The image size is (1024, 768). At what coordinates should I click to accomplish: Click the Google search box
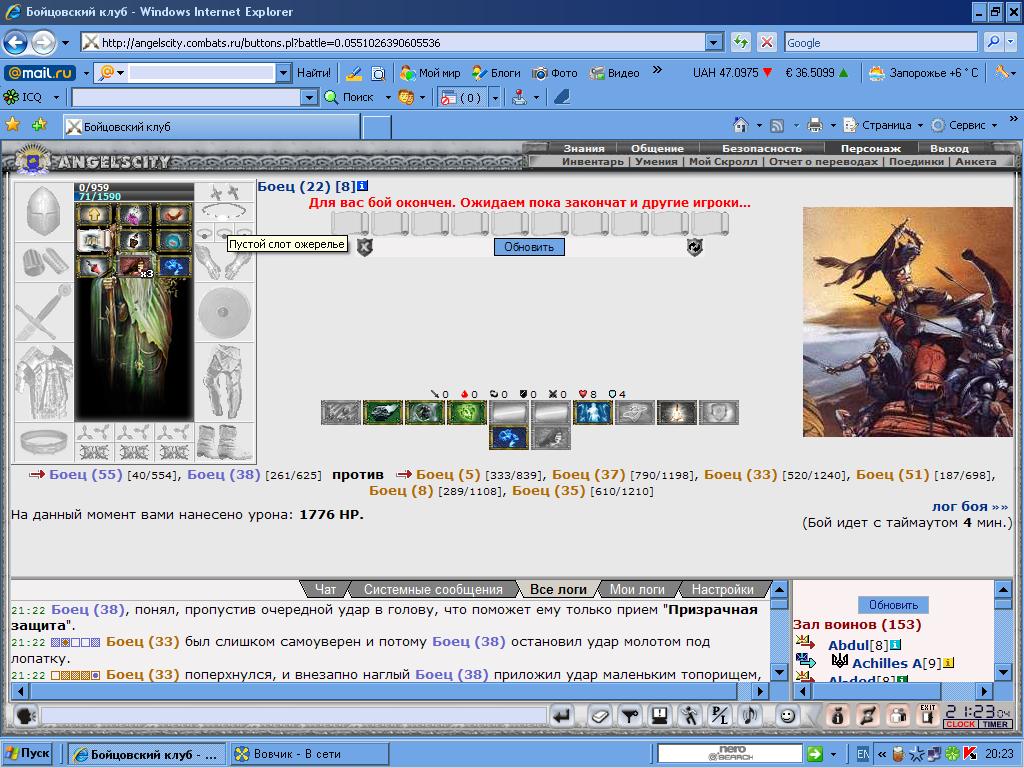(x=881, y=42)
